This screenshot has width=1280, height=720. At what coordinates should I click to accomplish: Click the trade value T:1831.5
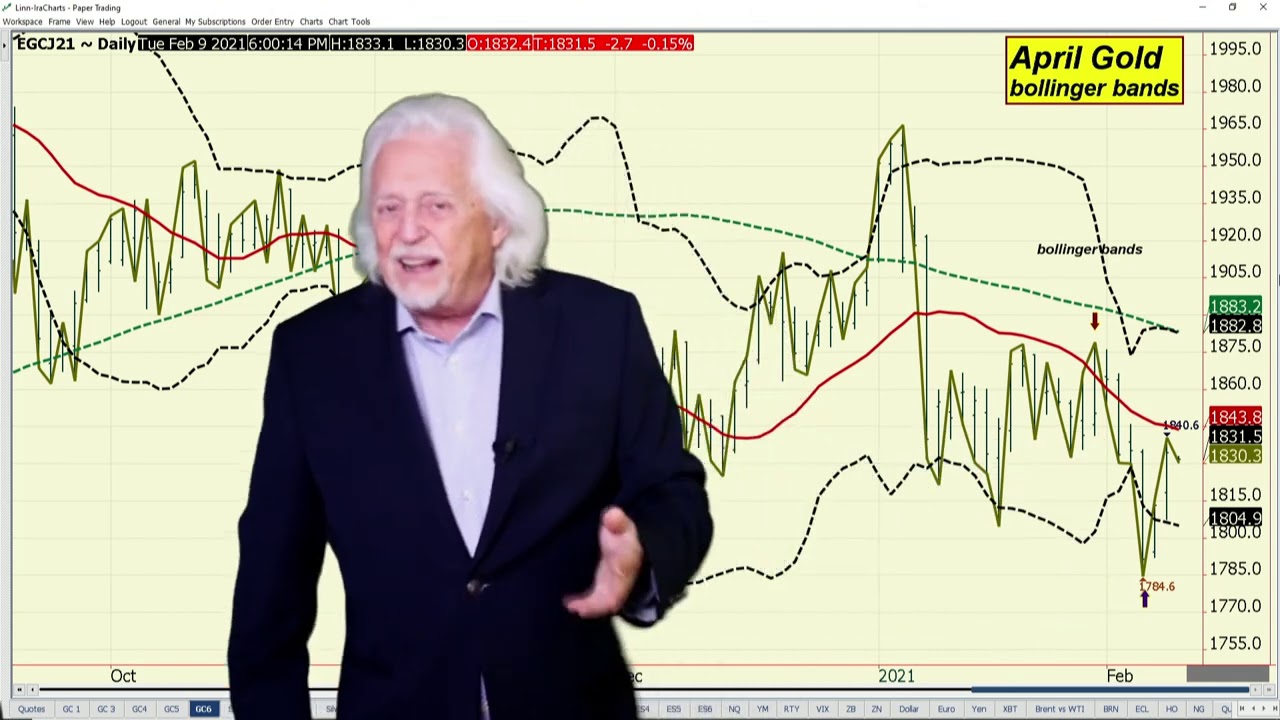pyautogui.click(x=565, y=44)
